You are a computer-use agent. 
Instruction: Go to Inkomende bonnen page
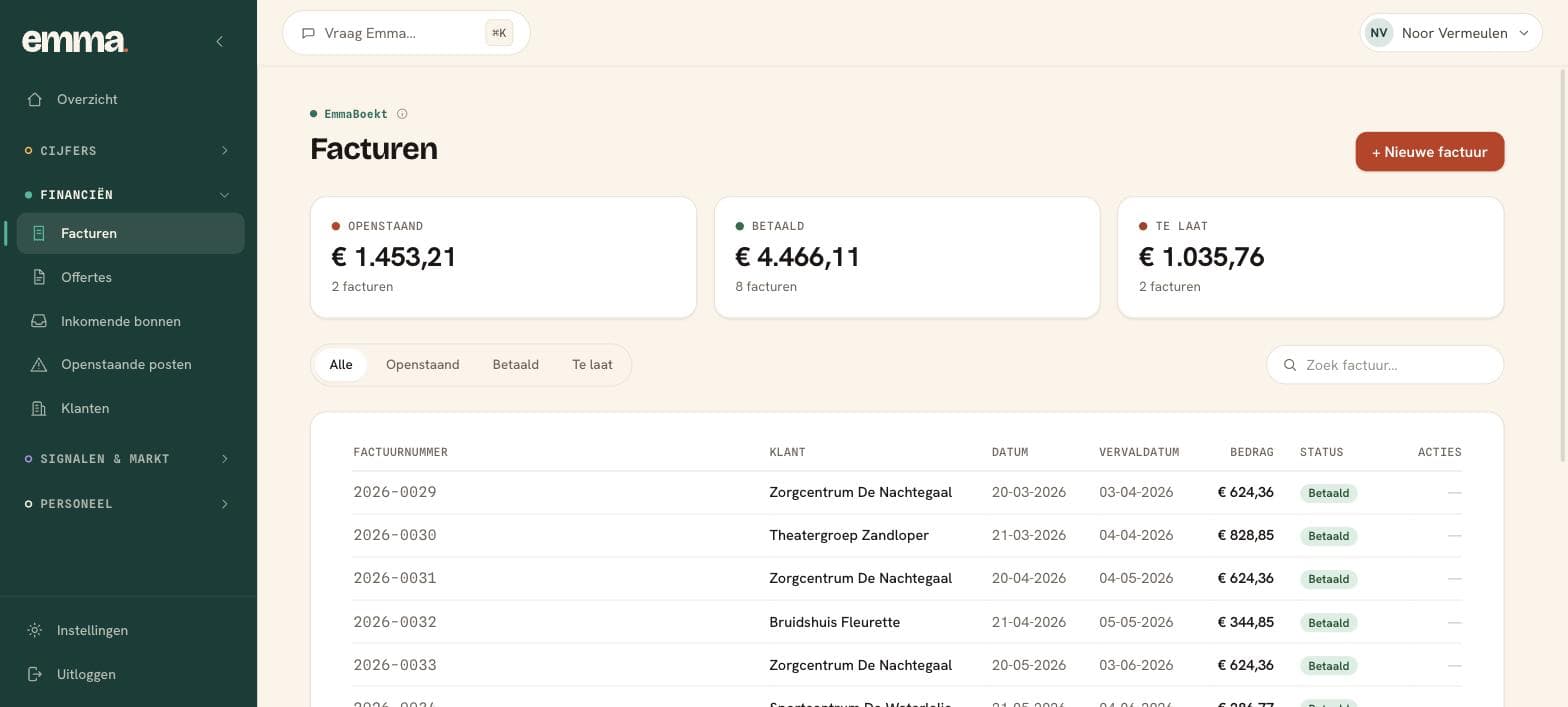130,321
